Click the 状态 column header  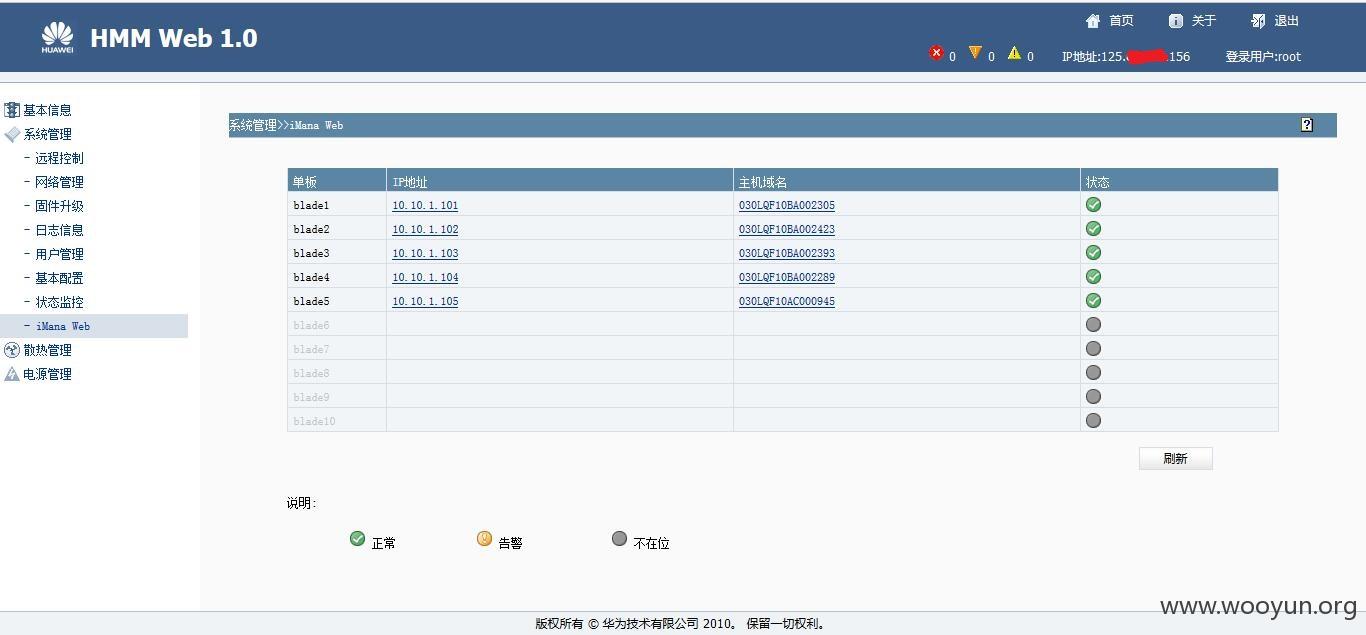pyautogui.click(x=1097, y=182)
